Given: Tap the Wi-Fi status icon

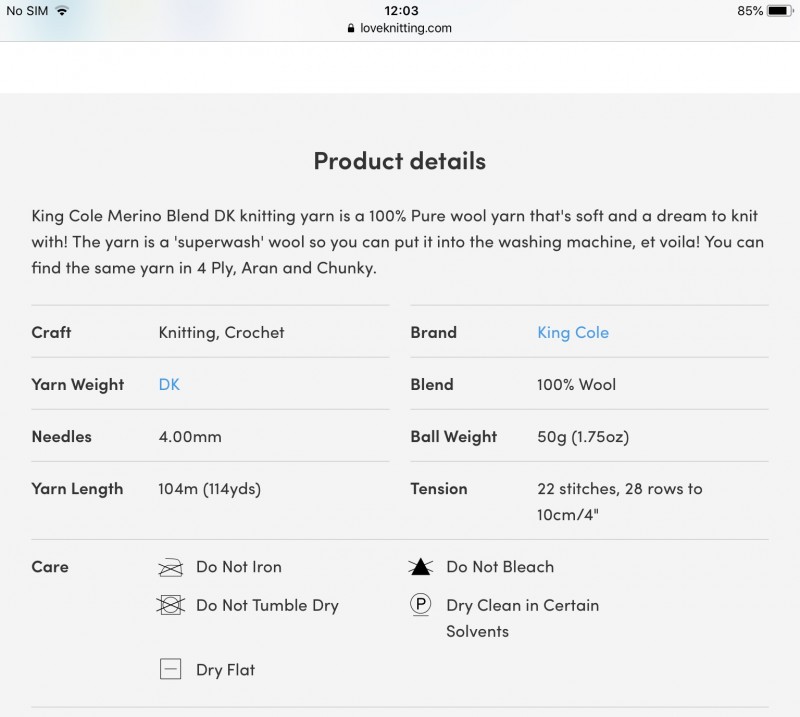Looking at the screenshot, I should [x=62, y=11].
